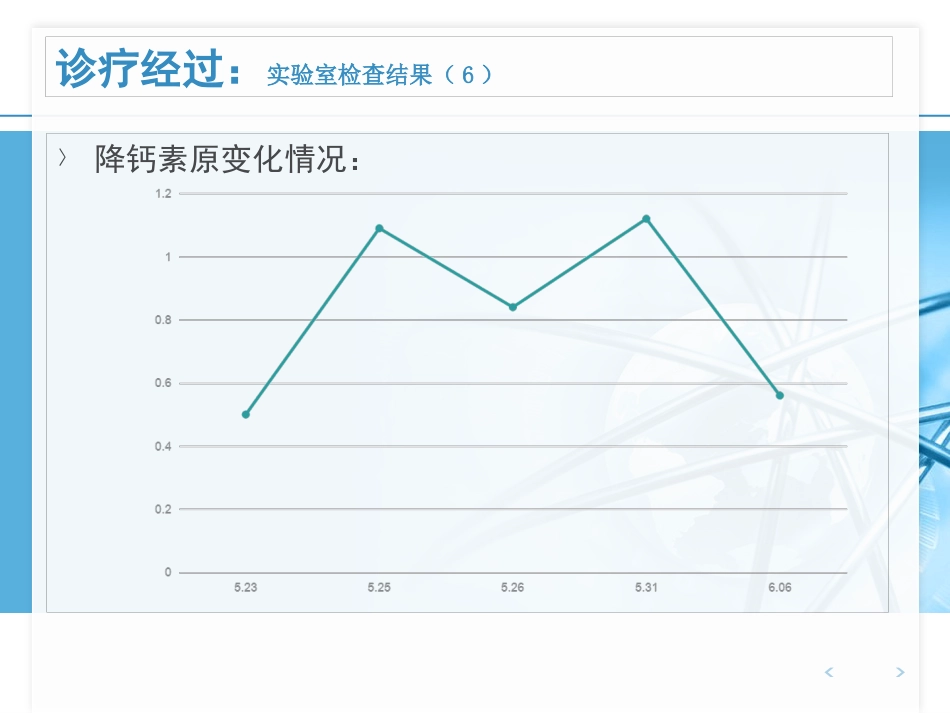This screenshot has height=713, width=950.
Task: Click the 6.06 x-axis date label
Action: (x=780, y=587)
